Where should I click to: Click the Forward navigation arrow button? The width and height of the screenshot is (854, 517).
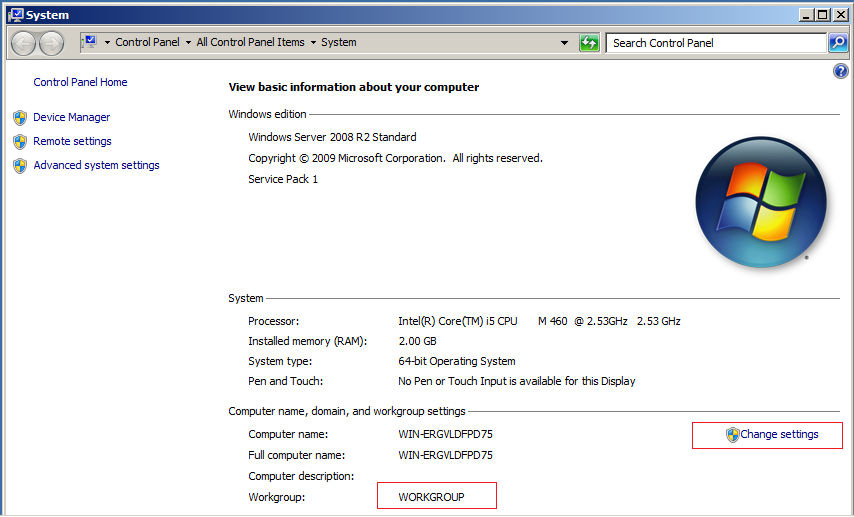point(51,43)
